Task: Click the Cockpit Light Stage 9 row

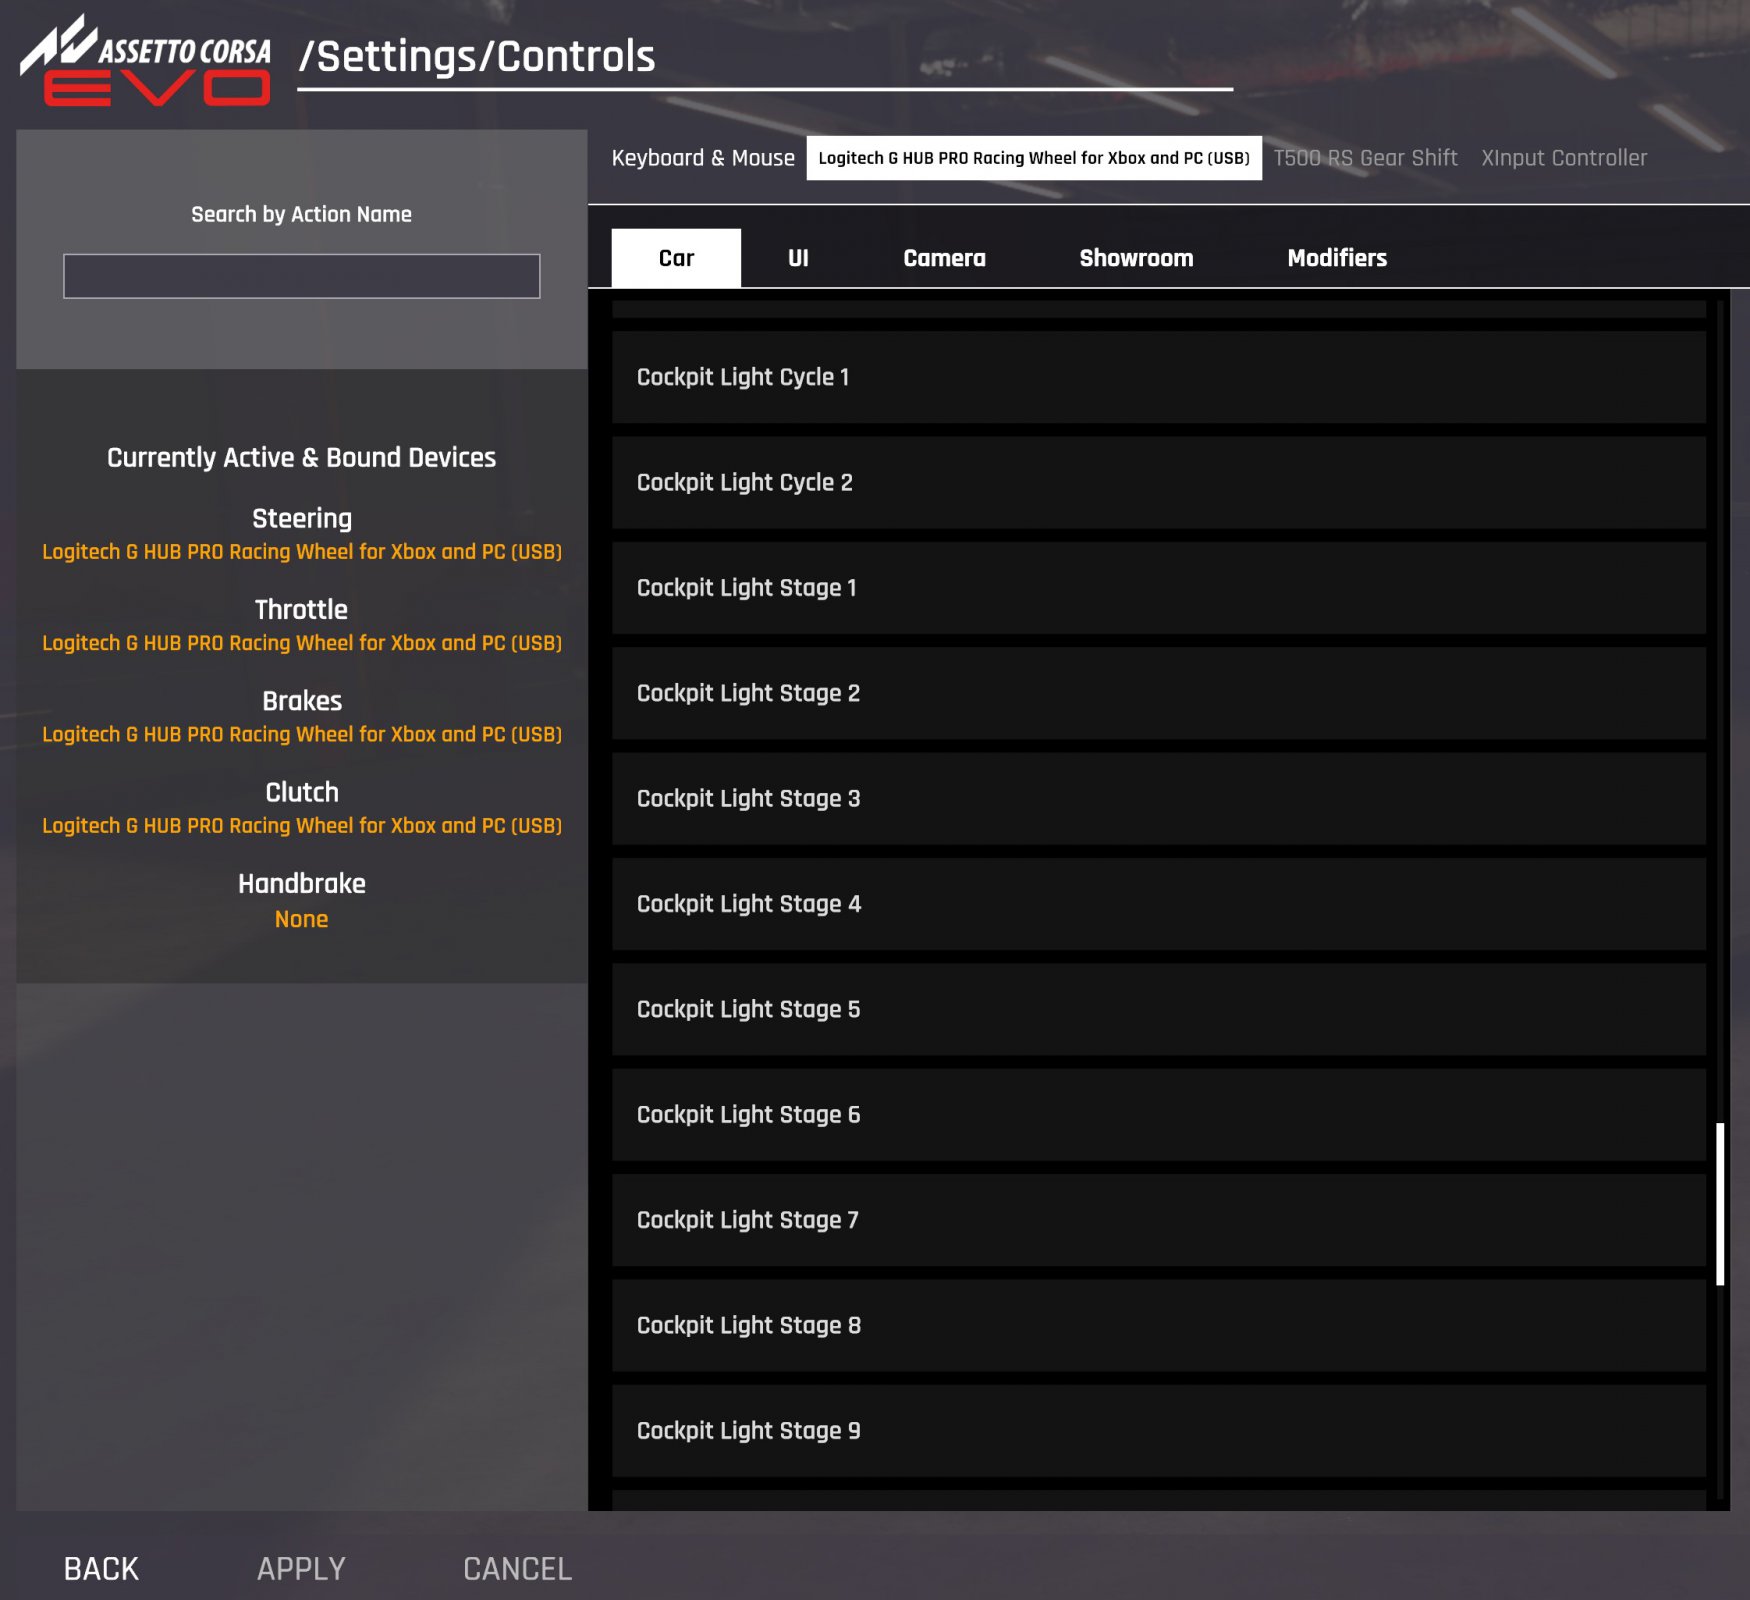Action: pos(1158,1431)
